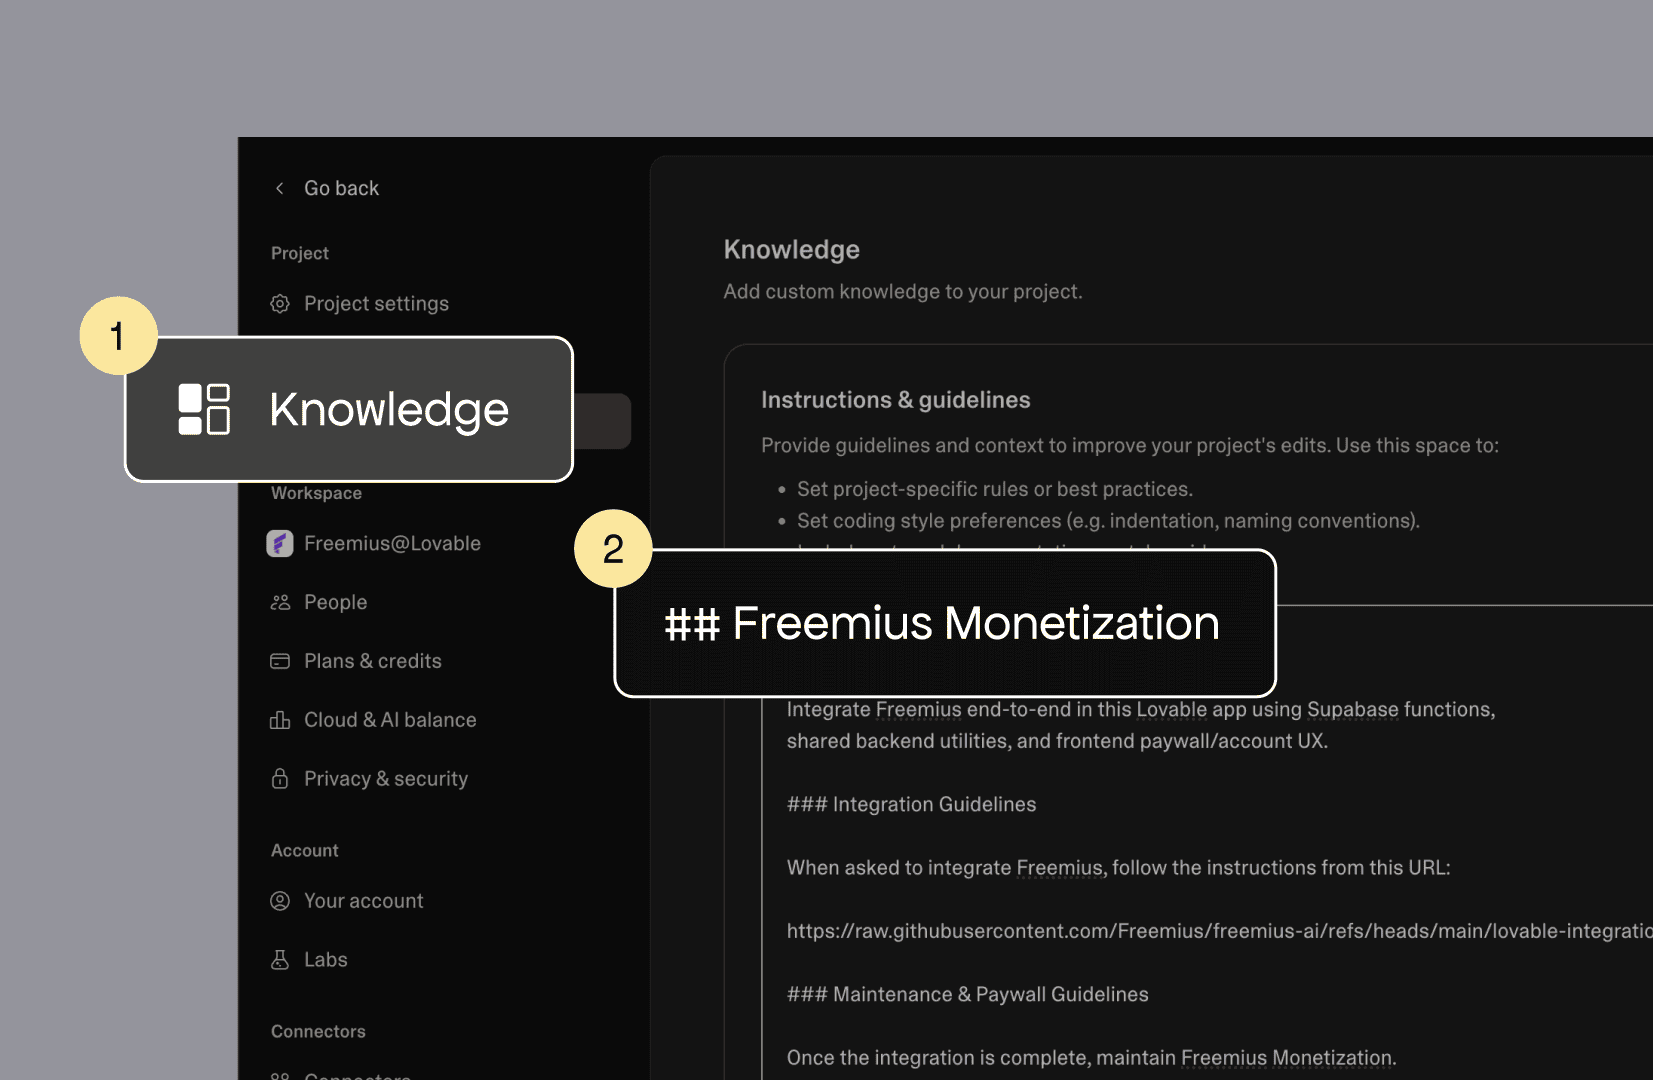Click the Freemius workspace logo icon
The width and height of the screenshot is (1653, 1080).
point(280,543)
